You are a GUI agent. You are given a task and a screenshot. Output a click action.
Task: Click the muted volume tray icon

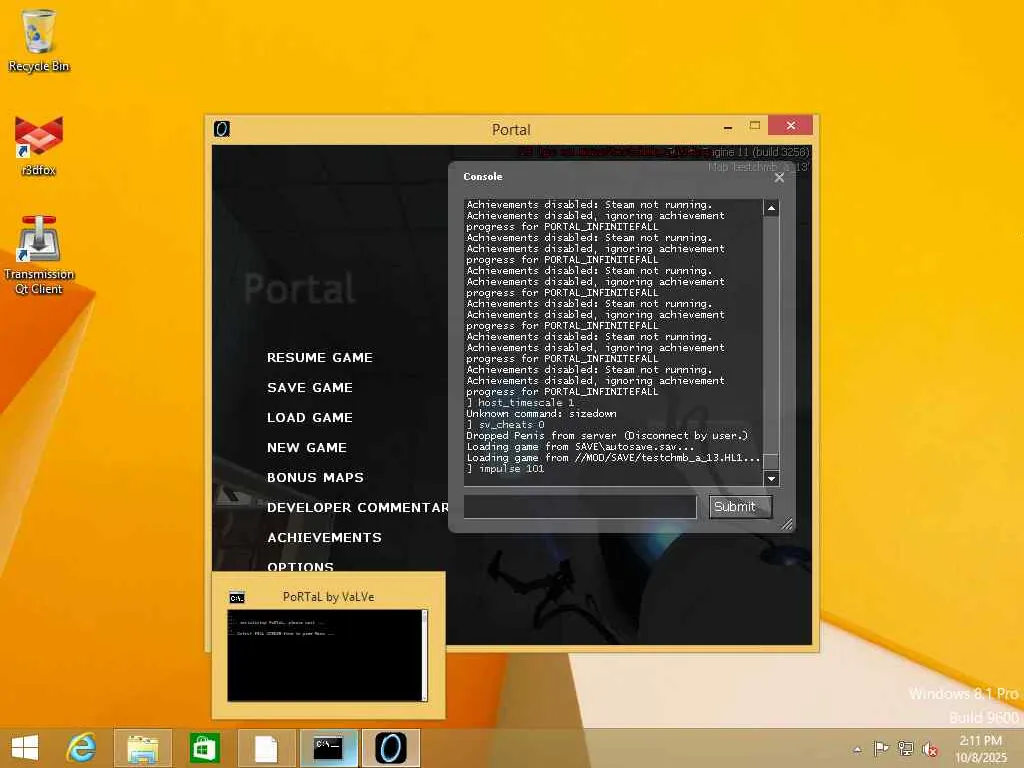click(x=930, y=748)
